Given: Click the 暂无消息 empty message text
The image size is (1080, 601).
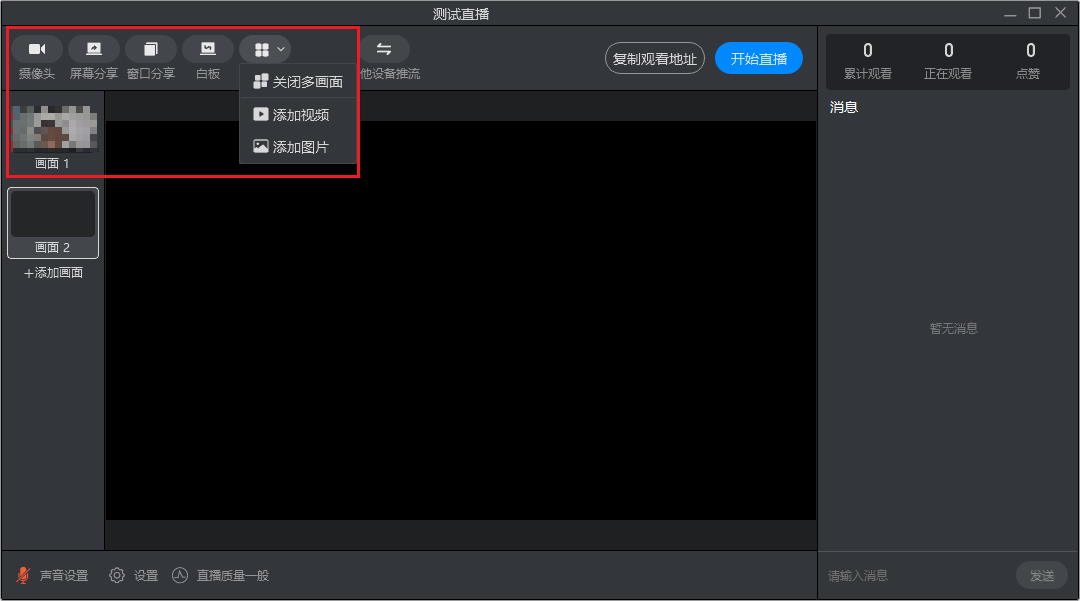Looking at the screenshot, I should (954, 328).
